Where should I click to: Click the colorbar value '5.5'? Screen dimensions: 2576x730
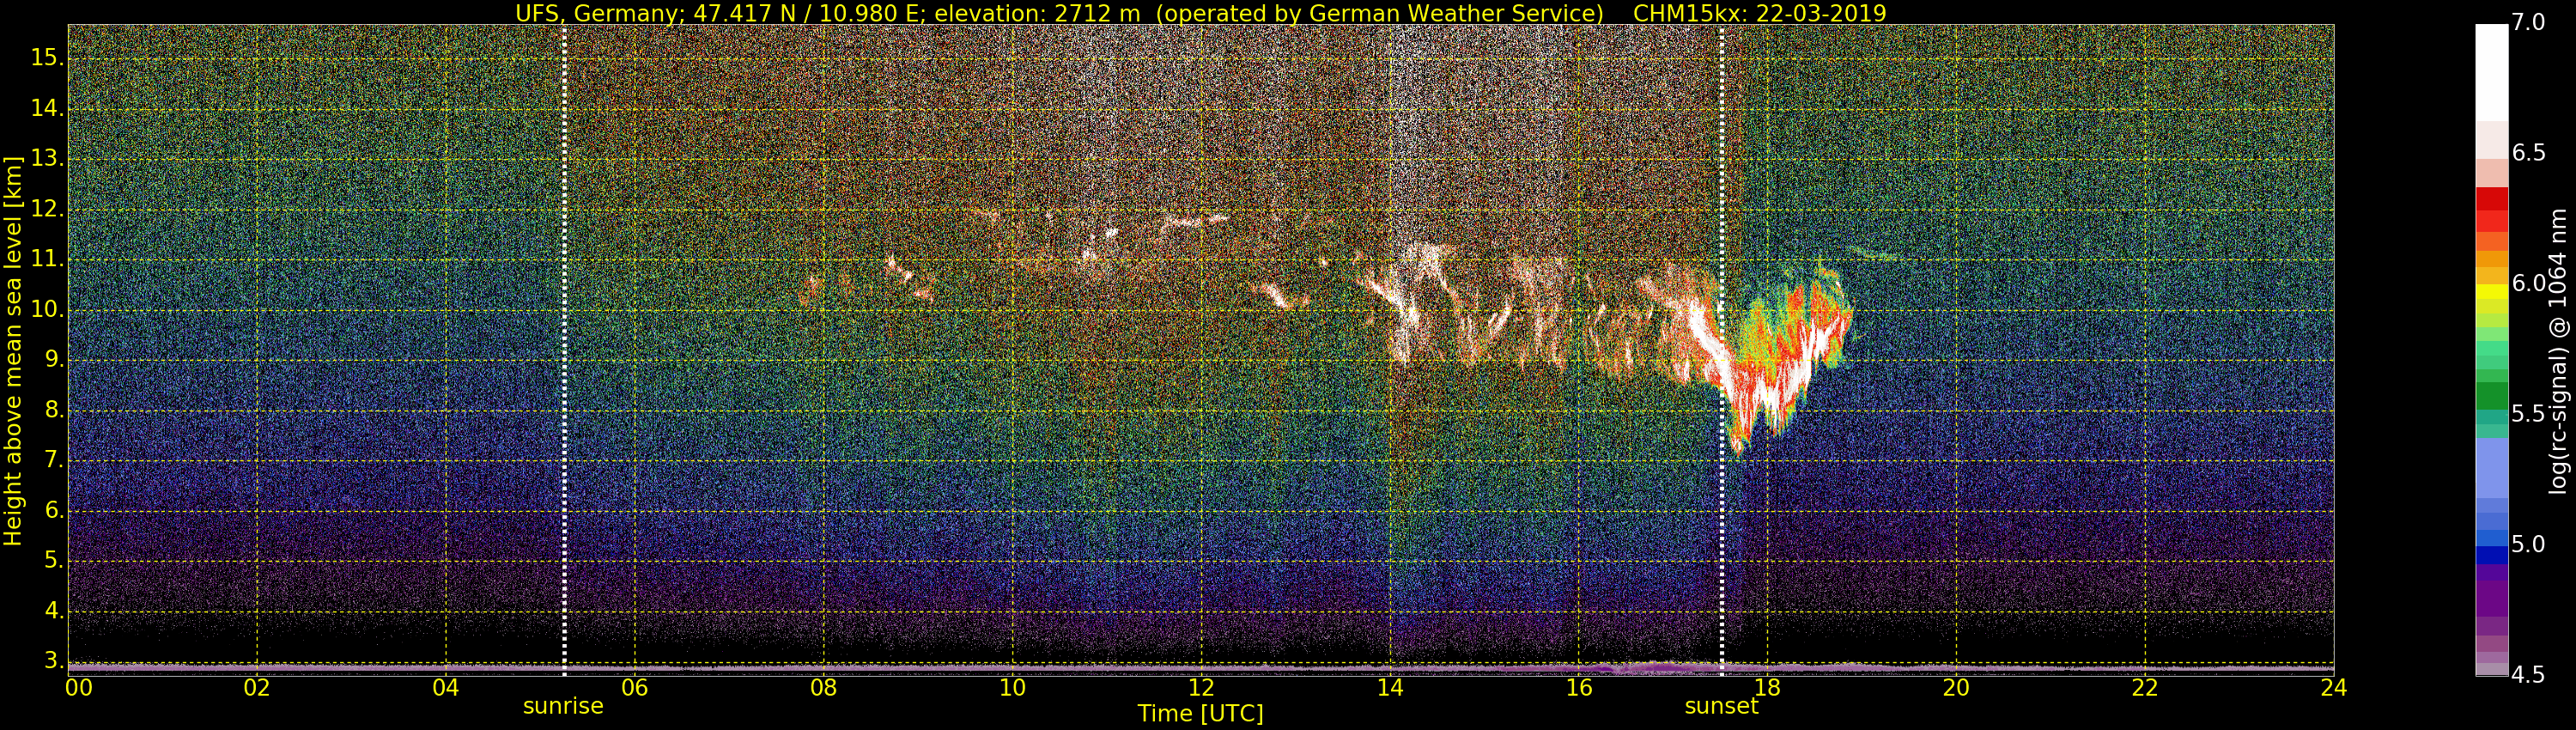point(2528,414)
